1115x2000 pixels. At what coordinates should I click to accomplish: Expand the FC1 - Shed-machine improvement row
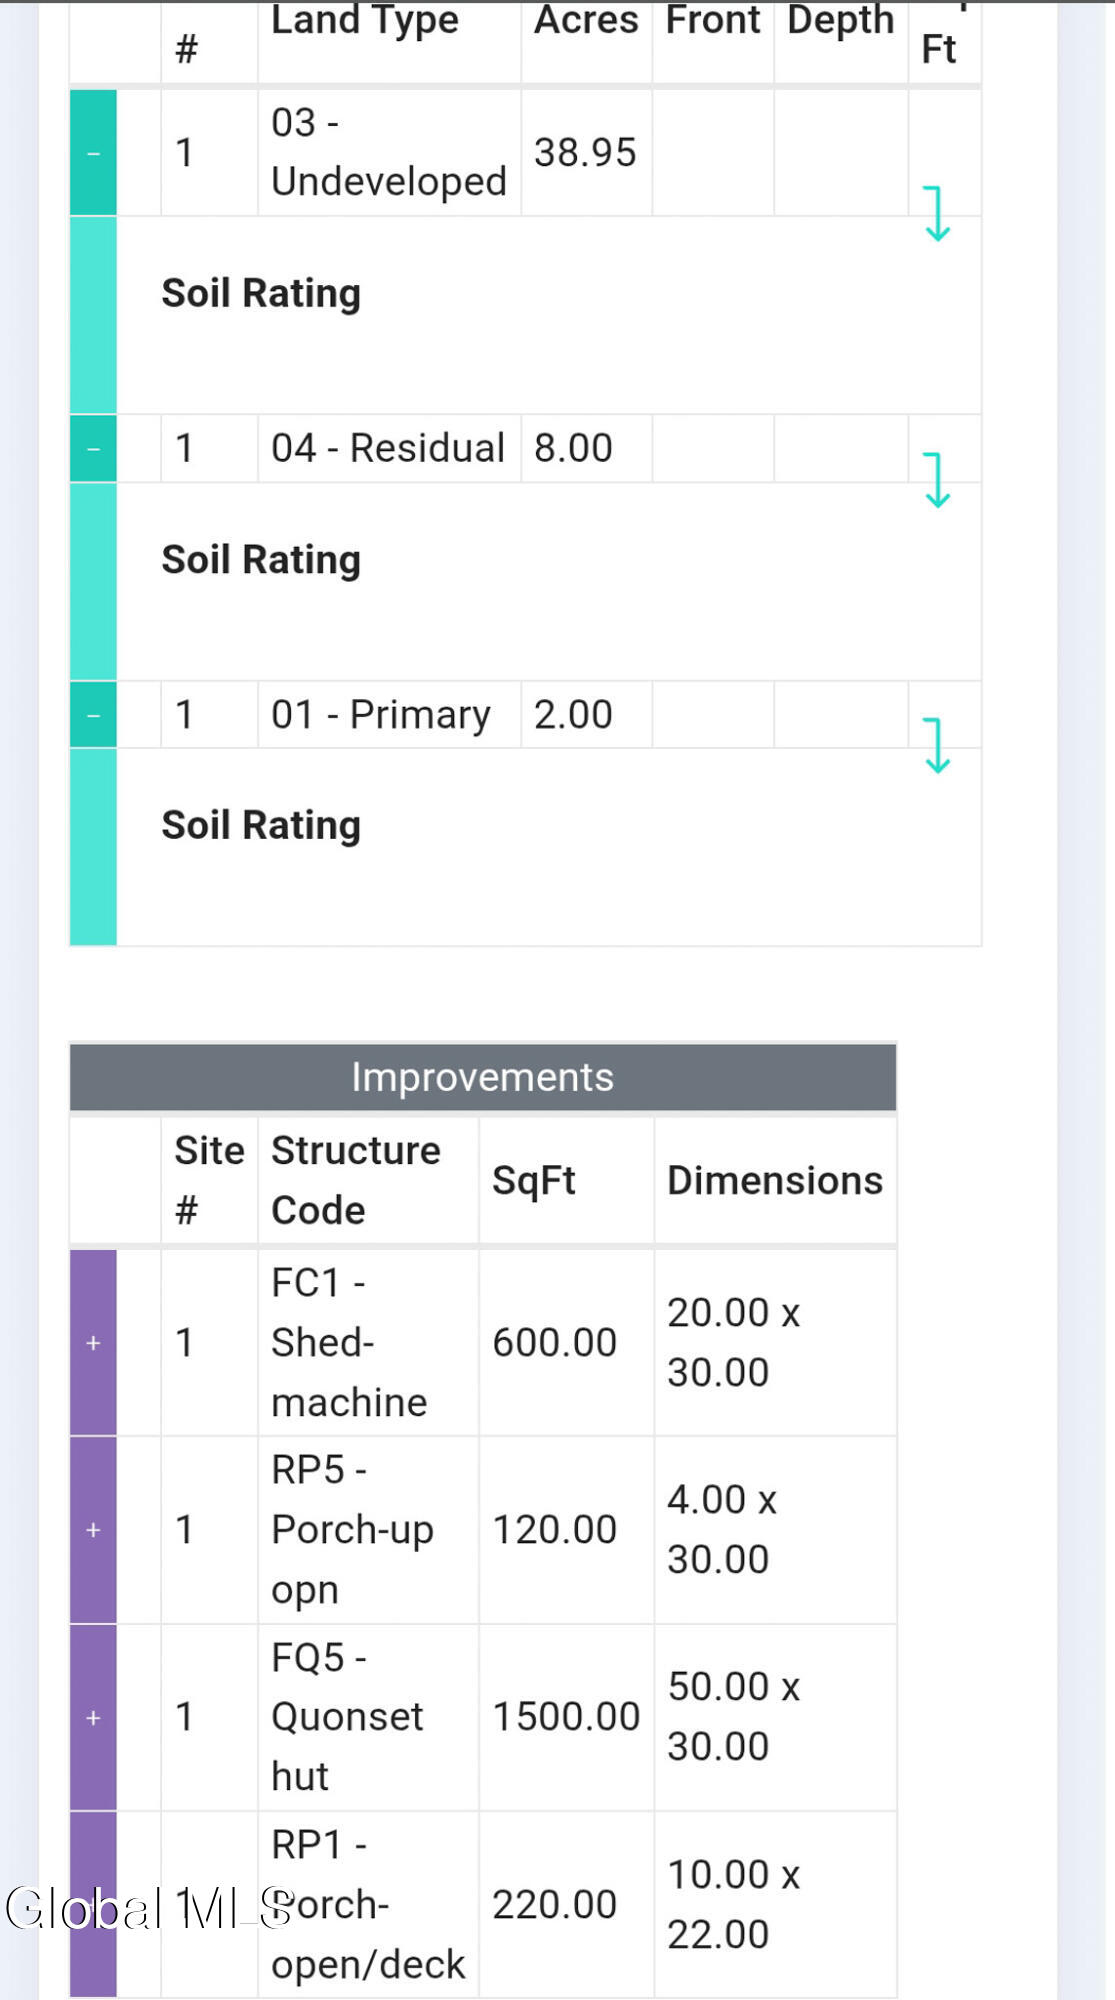[93, 1342]
